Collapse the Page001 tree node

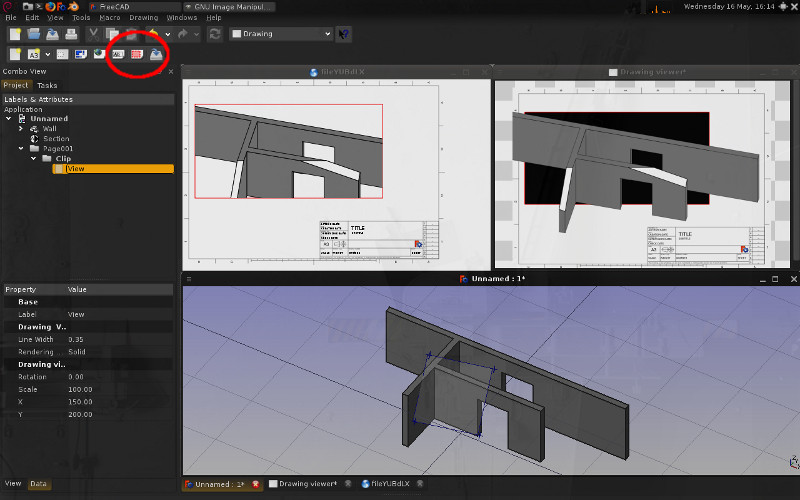pyautogui.click(x=21, y=148)
